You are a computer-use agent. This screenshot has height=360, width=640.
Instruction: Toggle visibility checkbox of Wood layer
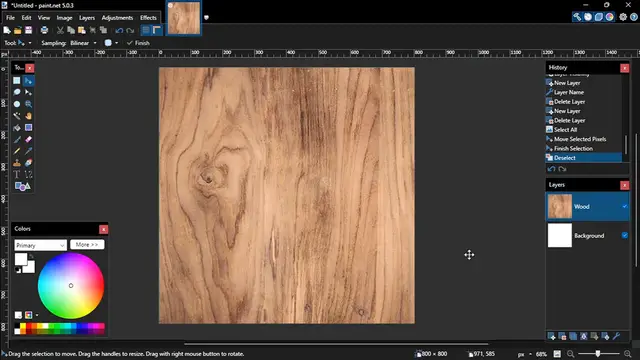[624, 207]
